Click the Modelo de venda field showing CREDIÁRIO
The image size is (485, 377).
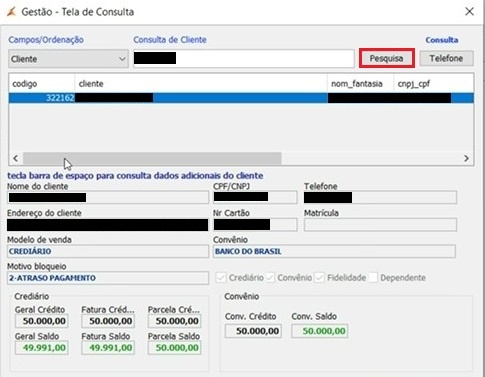click(108, 251)
